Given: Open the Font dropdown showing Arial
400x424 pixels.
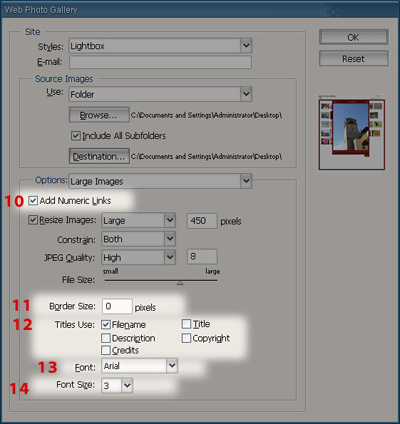Looking at the screenshot, I should [x=140, y=366].
